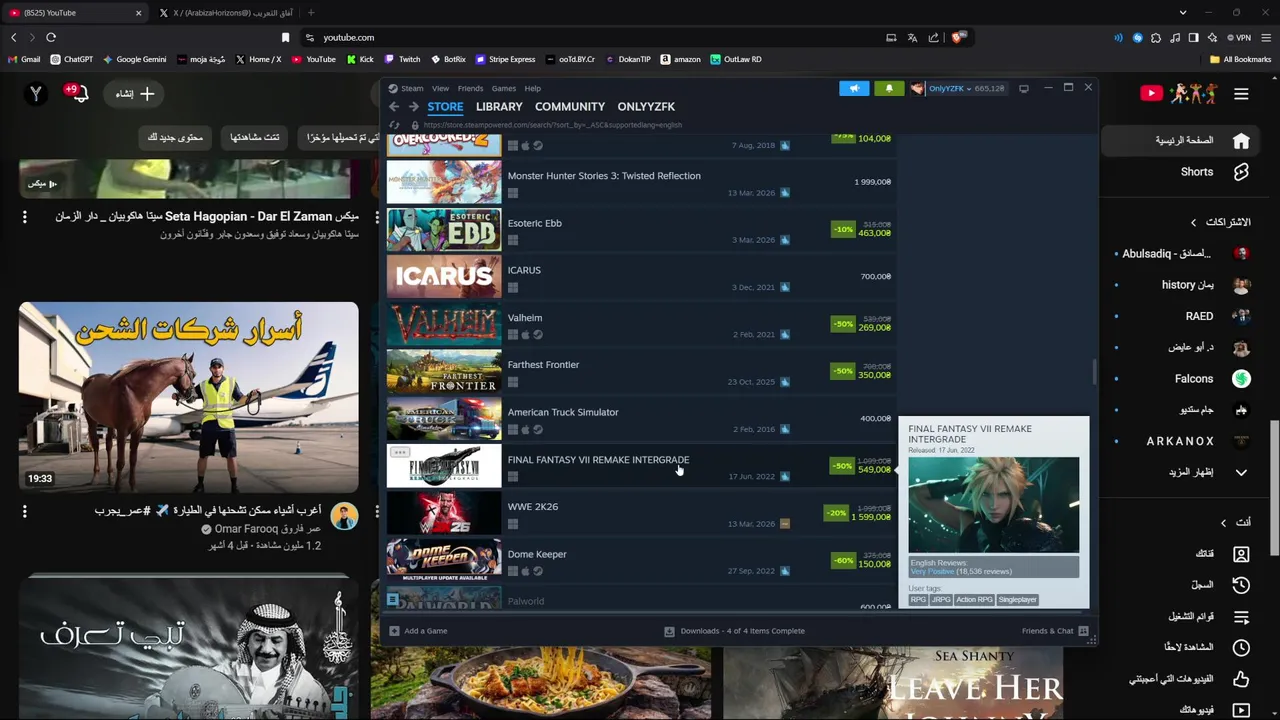Click the WWE 2K26 capsule thumbnail
The height and width of the screenshot is (720, 1280).
click(x=444, y=513)
